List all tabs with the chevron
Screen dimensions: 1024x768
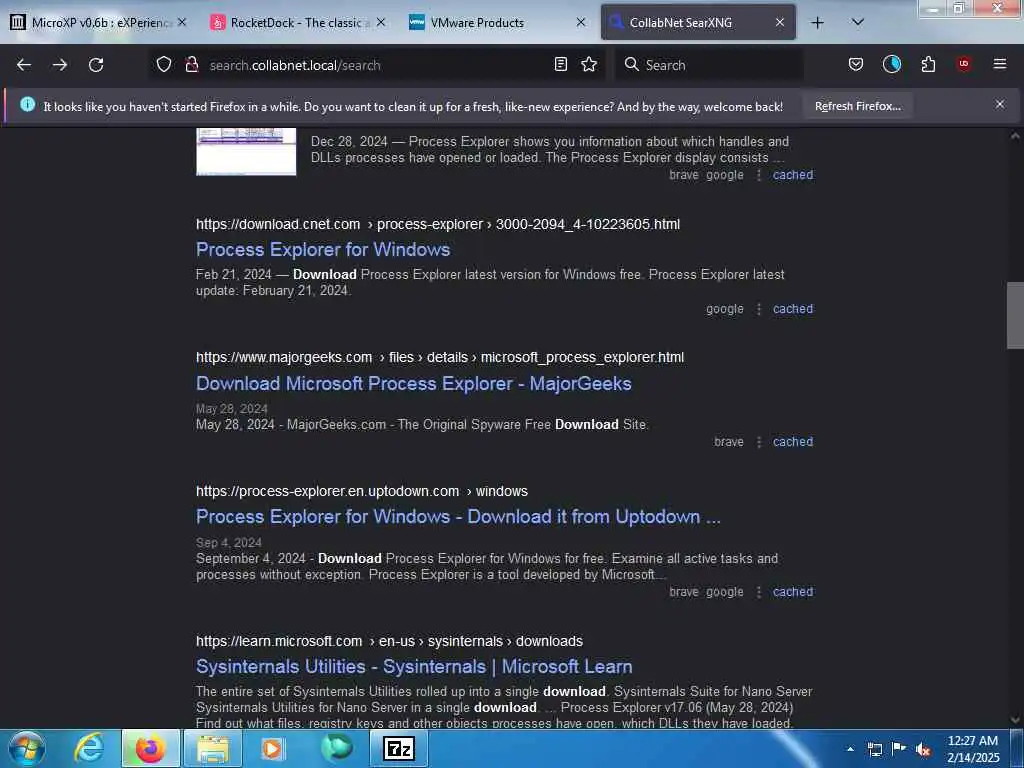pos(858,22)
